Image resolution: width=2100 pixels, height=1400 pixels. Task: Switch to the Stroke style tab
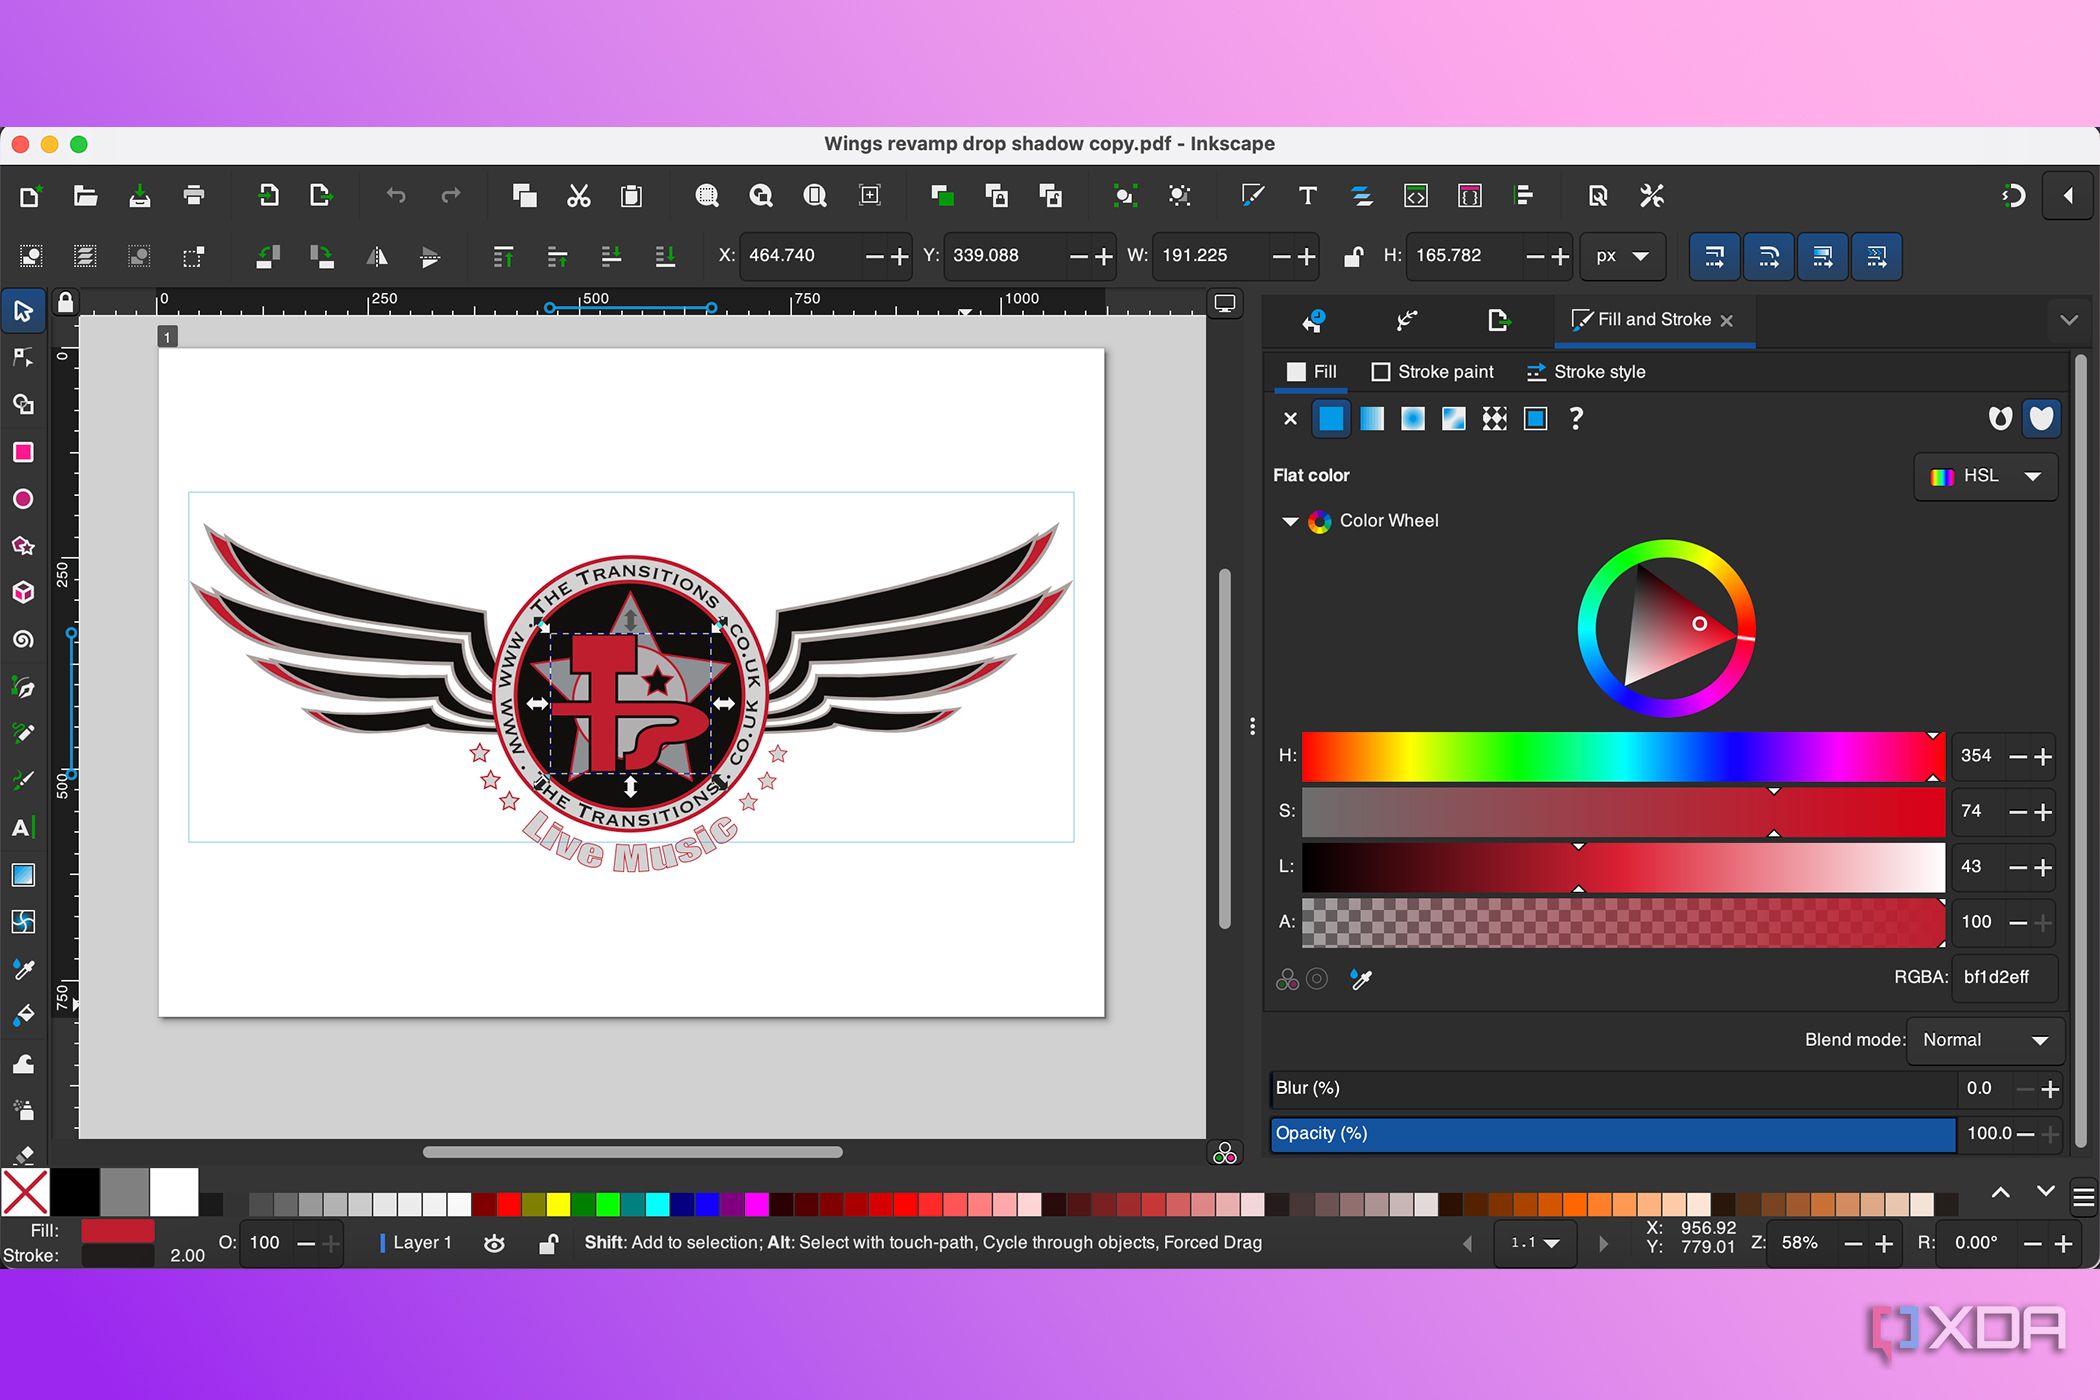[1586, 372]
